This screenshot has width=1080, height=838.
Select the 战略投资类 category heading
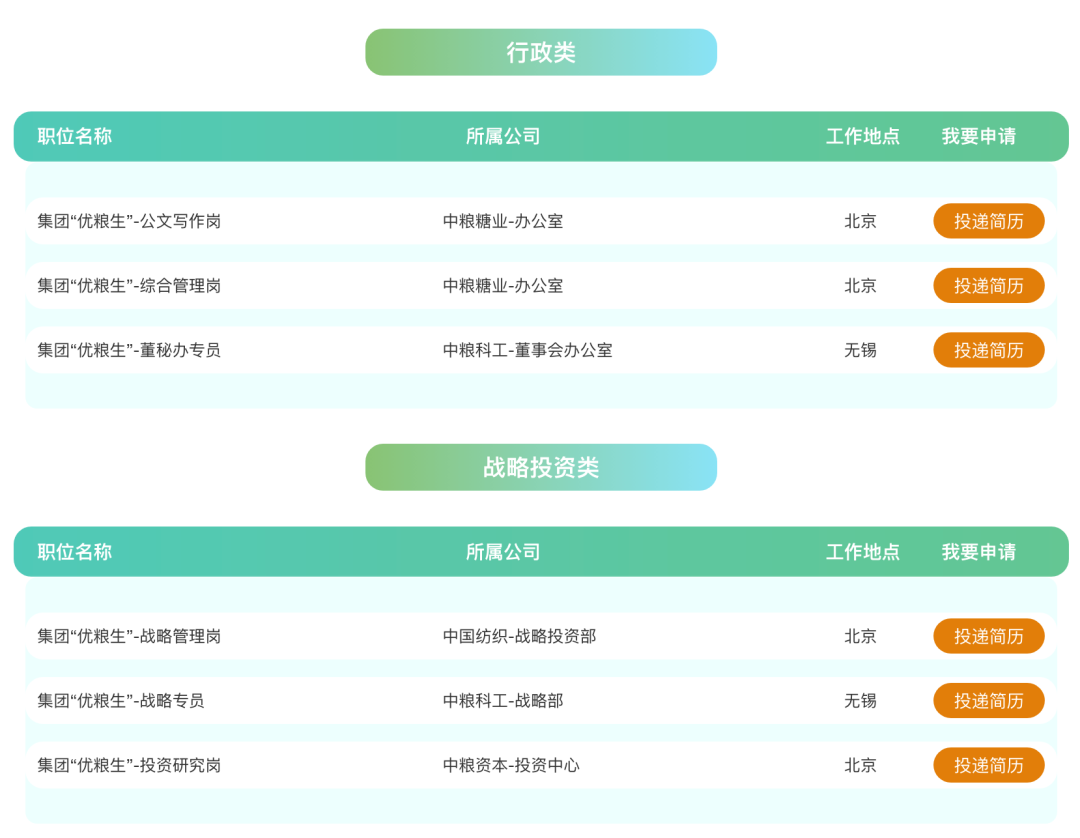(x=541, y=467)
